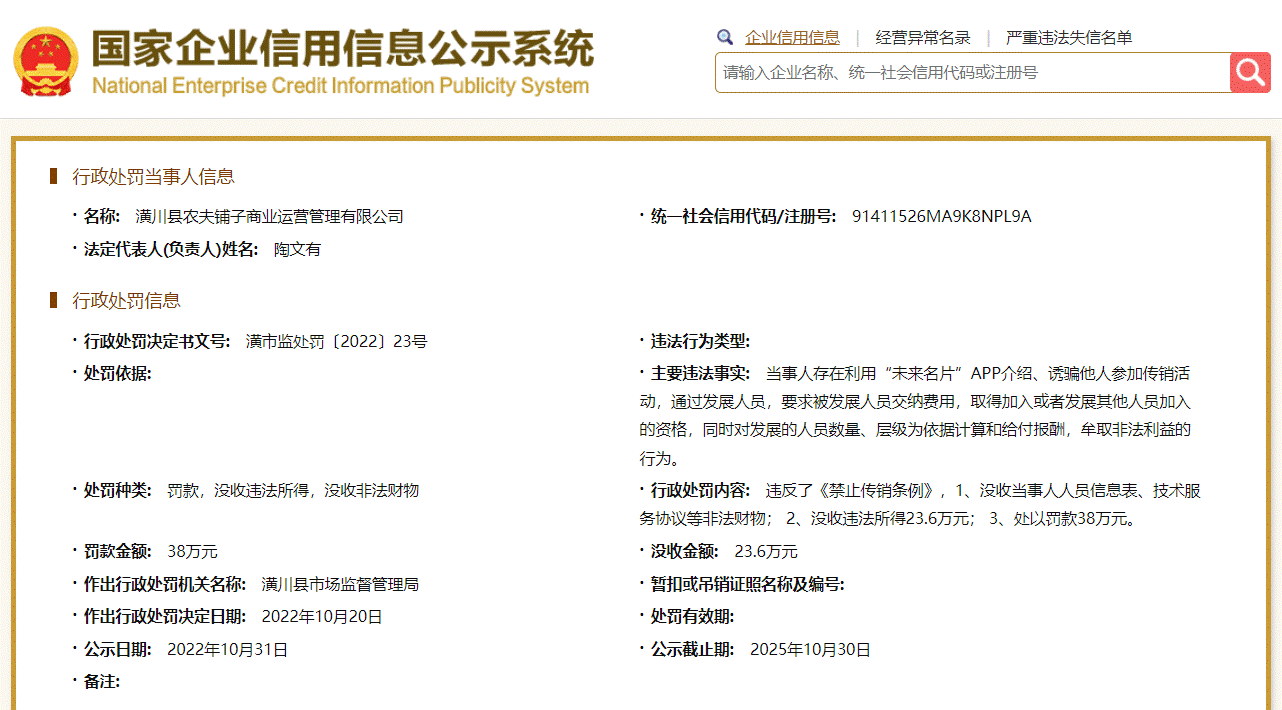
Task: Select the 行政处罚当事人信息 section heading
Action: 153,177
